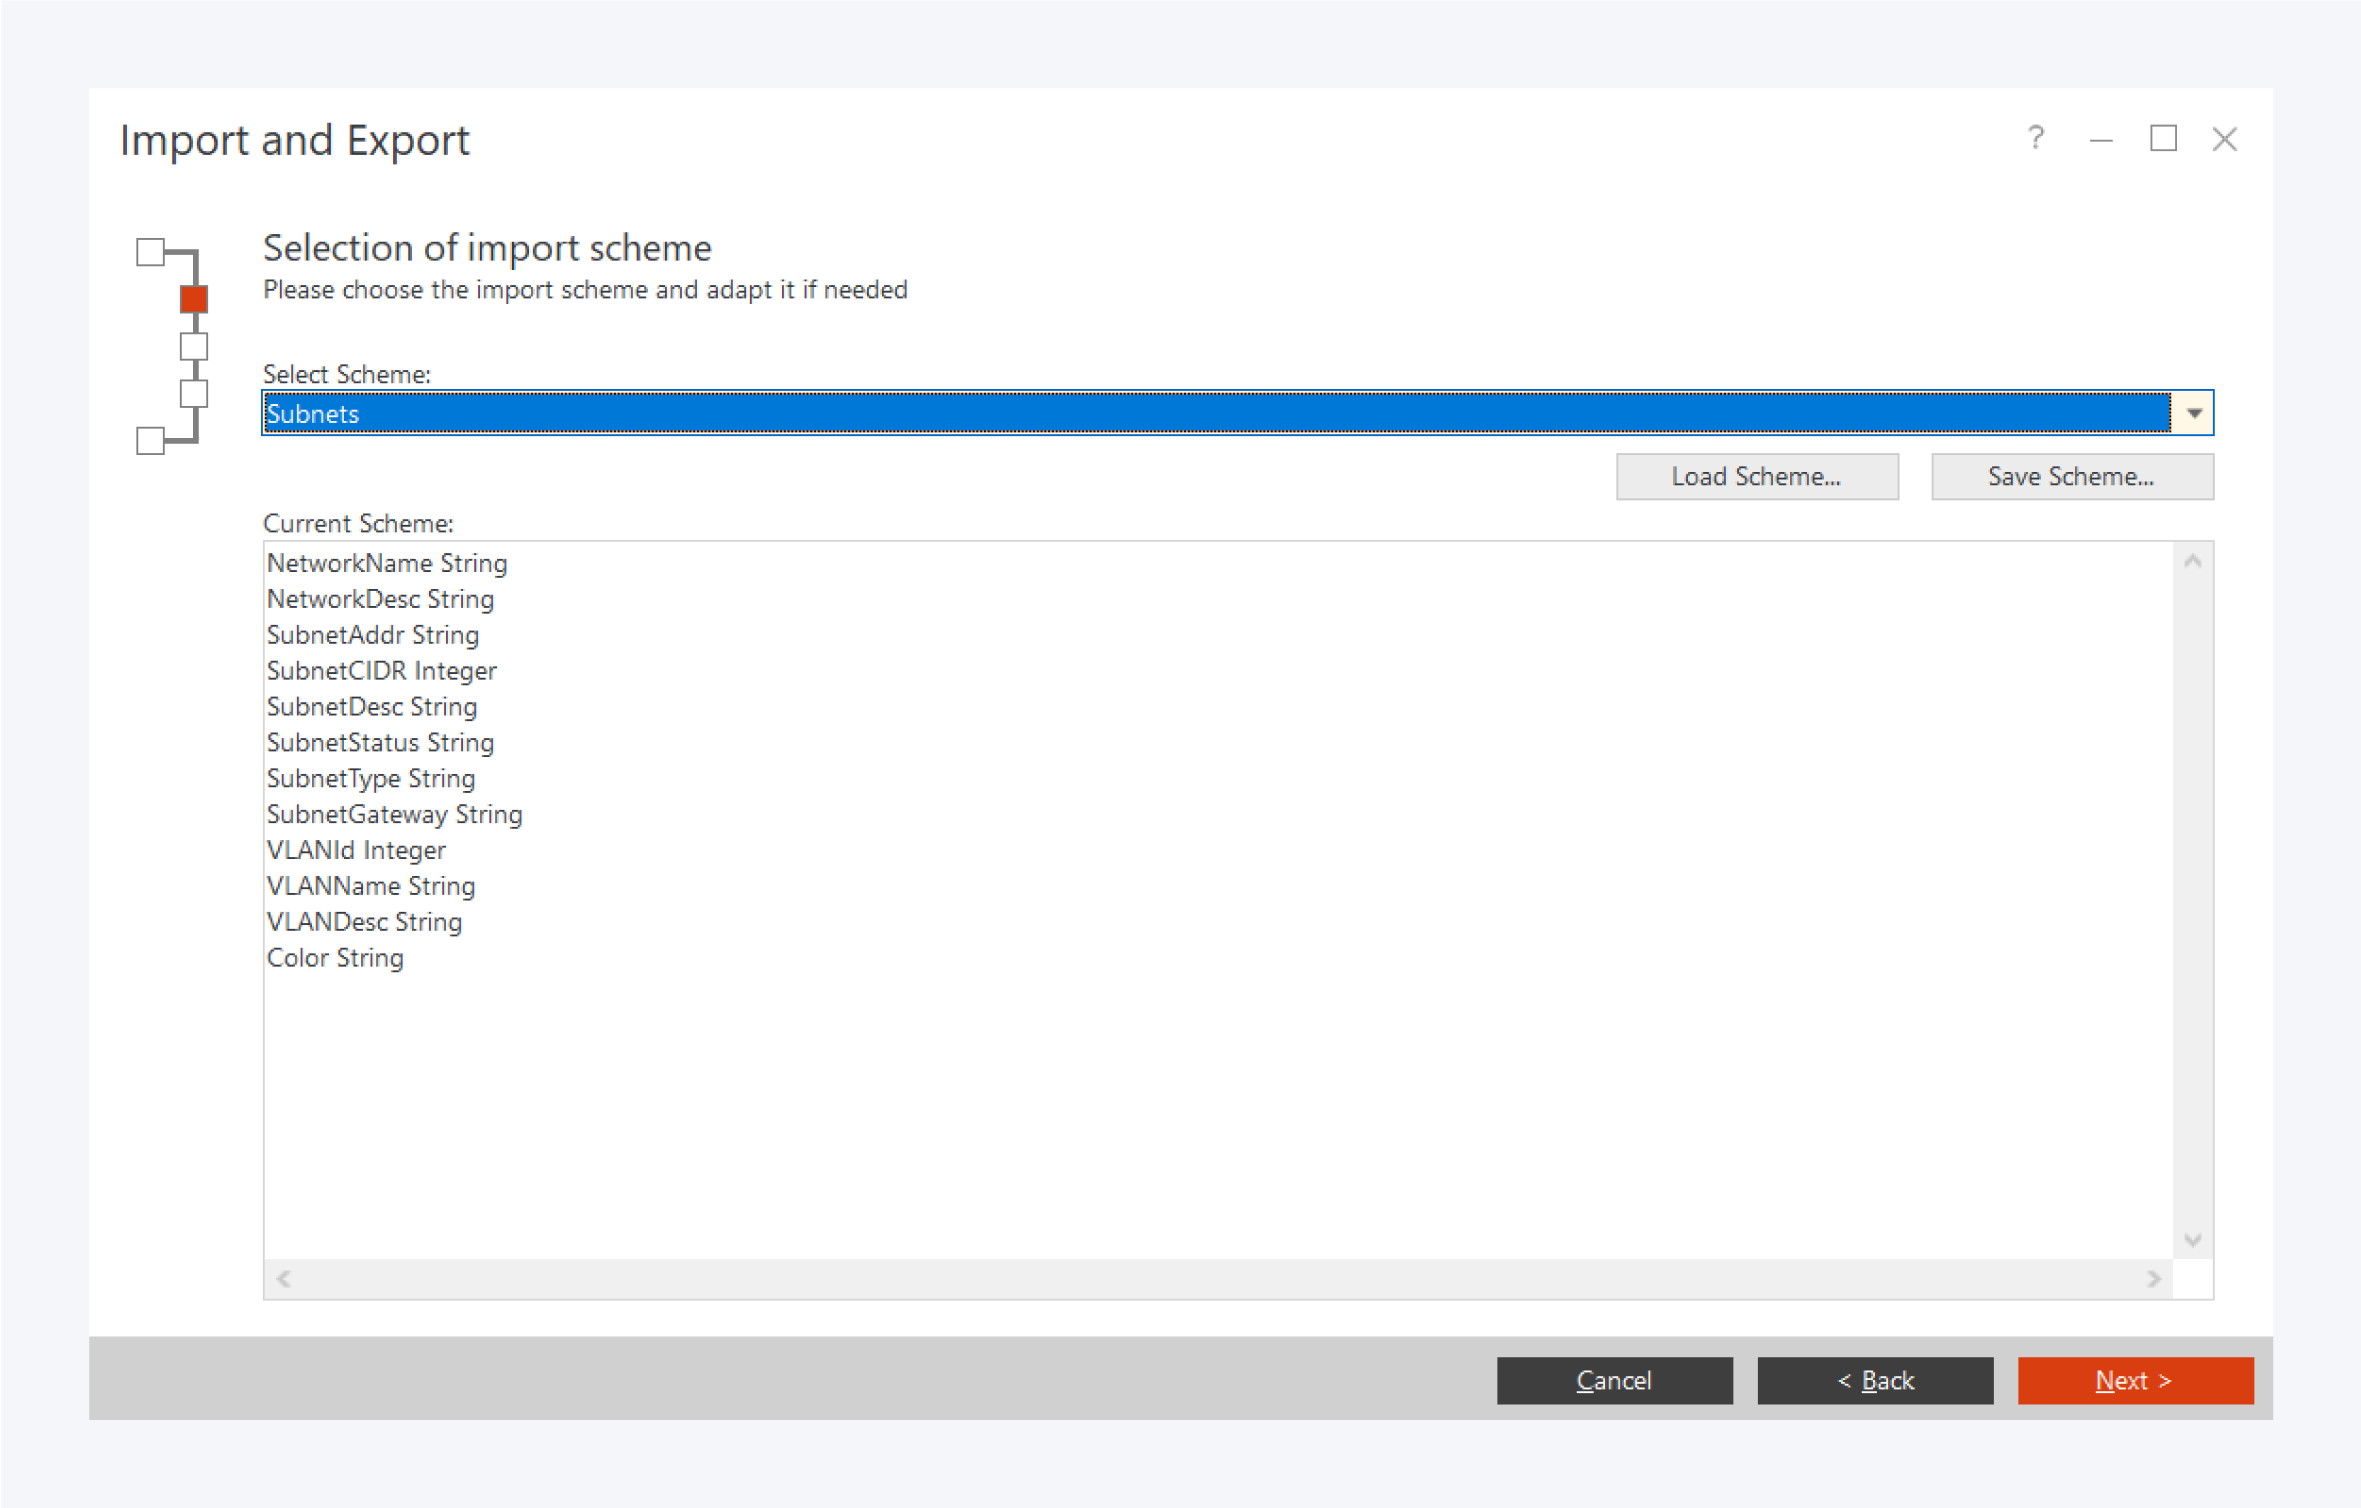Image resolution: width=2361 pixels, height=1508 pixels.
Task: Click the final wizard step box
Action: [x=150, y=440]
